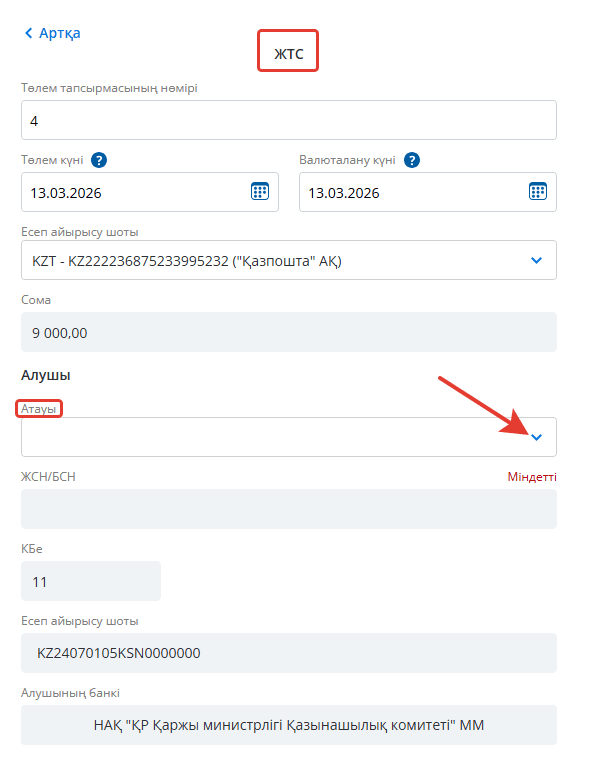Click the Төлем күні date field 13.03.2026
The width and height of the screenshot is (589, 758).
(149, 192)
